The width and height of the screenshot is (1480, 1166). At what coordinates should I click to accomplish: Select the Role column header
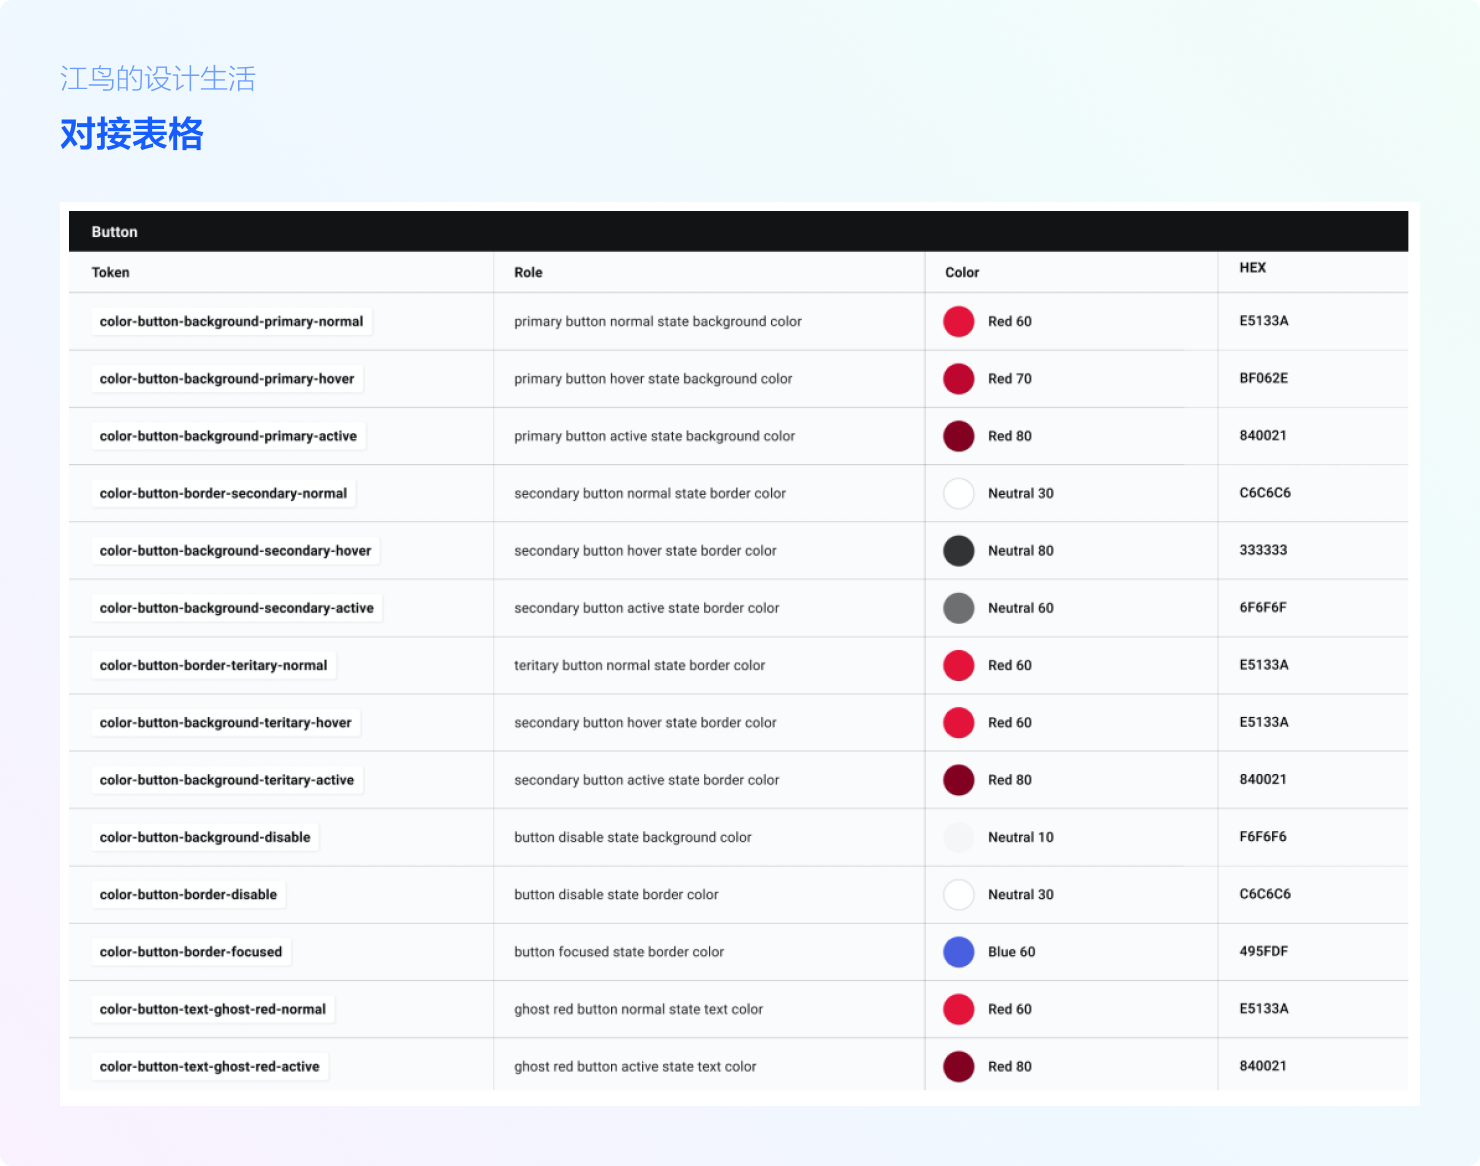coord(528,272)
